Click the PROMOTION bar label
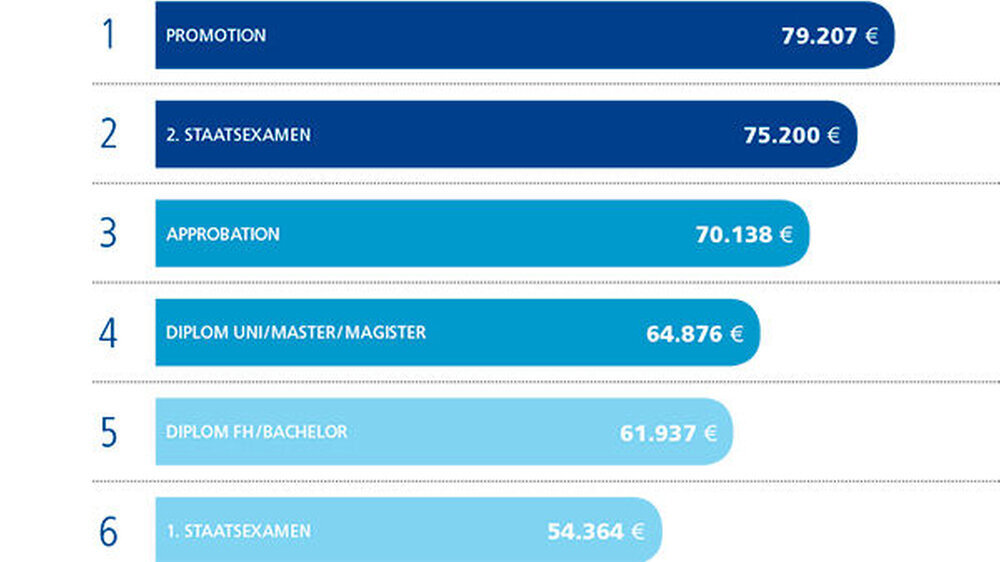The width and height of the screenshot is (1000, 562). coord(216,35)
